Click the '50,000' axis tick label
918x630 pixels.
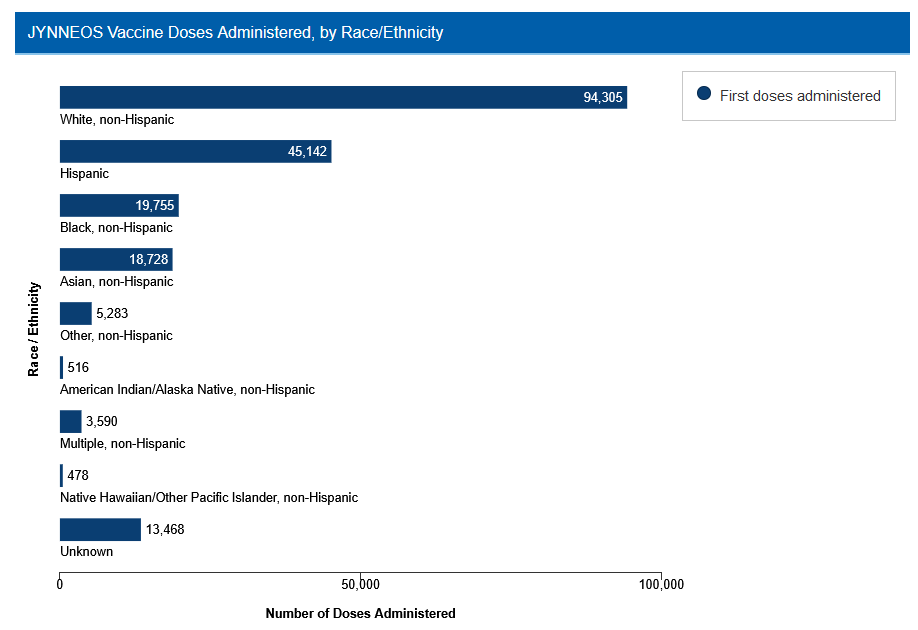[x=361, y=584]
